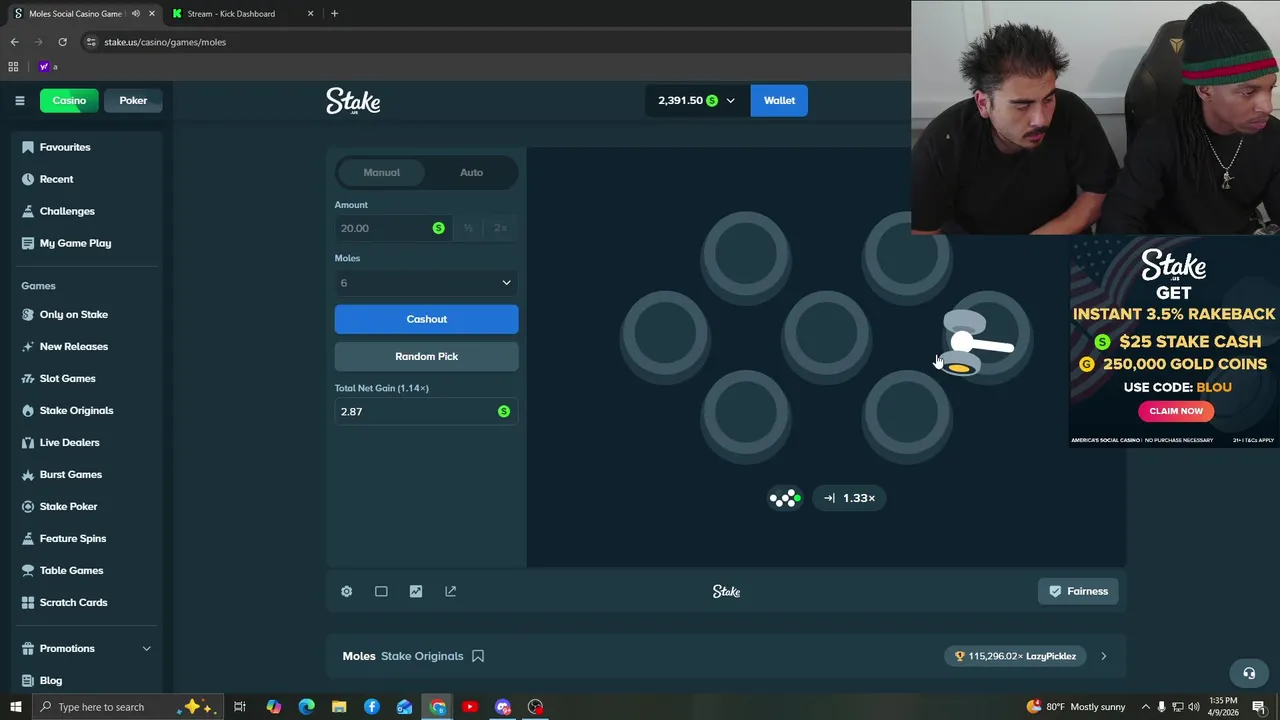1280x720 pixels.
Task: Click the Total Net Gain value field
Action: coord(426,411)
